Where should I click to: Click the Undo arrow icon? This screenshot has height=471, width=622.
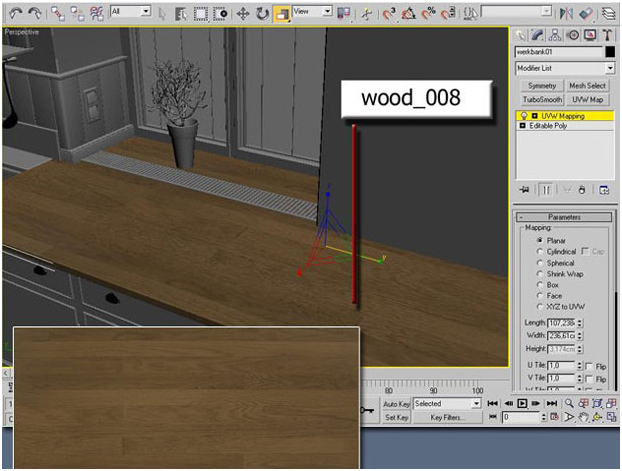coord(15,13)
